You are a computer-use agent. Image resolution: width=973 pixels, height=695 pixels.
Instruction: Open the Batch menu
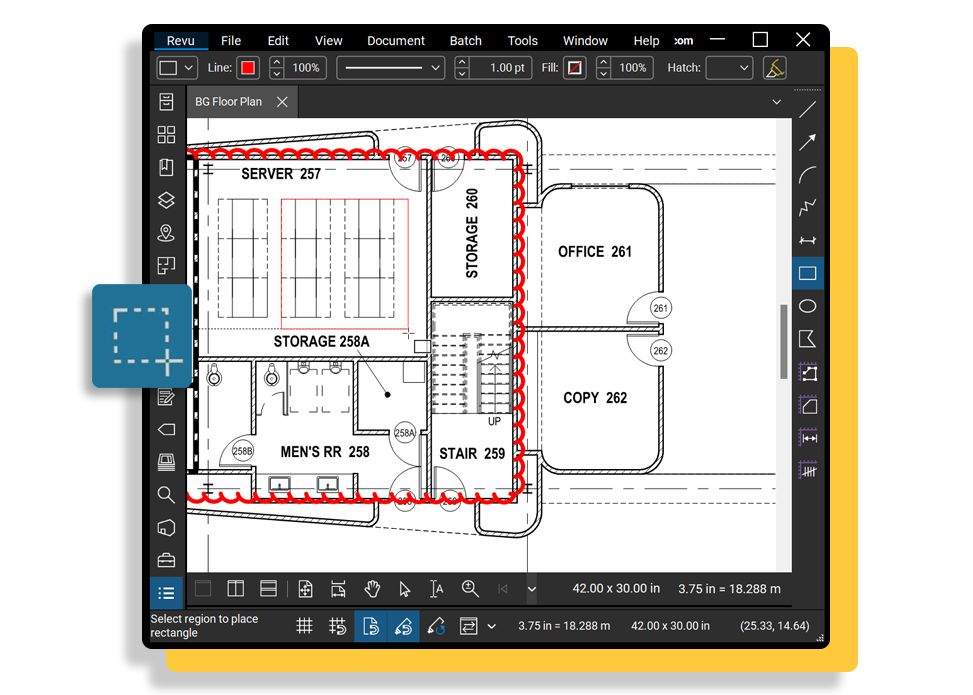click(465, 41)
